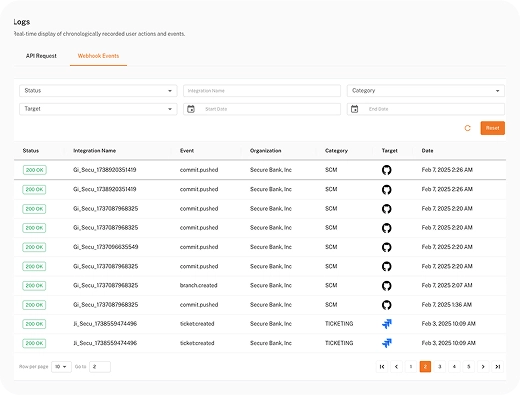Screen dimensions: 520x395
Task: Open the Category filter dropdown
Action: point(426,91)
